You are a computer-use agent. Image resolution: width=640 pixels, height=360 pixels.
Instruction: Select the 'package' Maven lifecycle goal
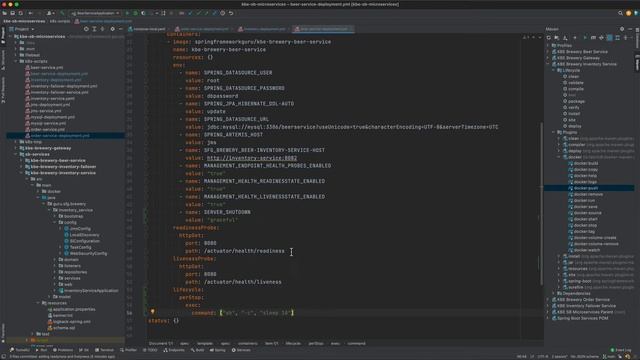click(576, 101)
